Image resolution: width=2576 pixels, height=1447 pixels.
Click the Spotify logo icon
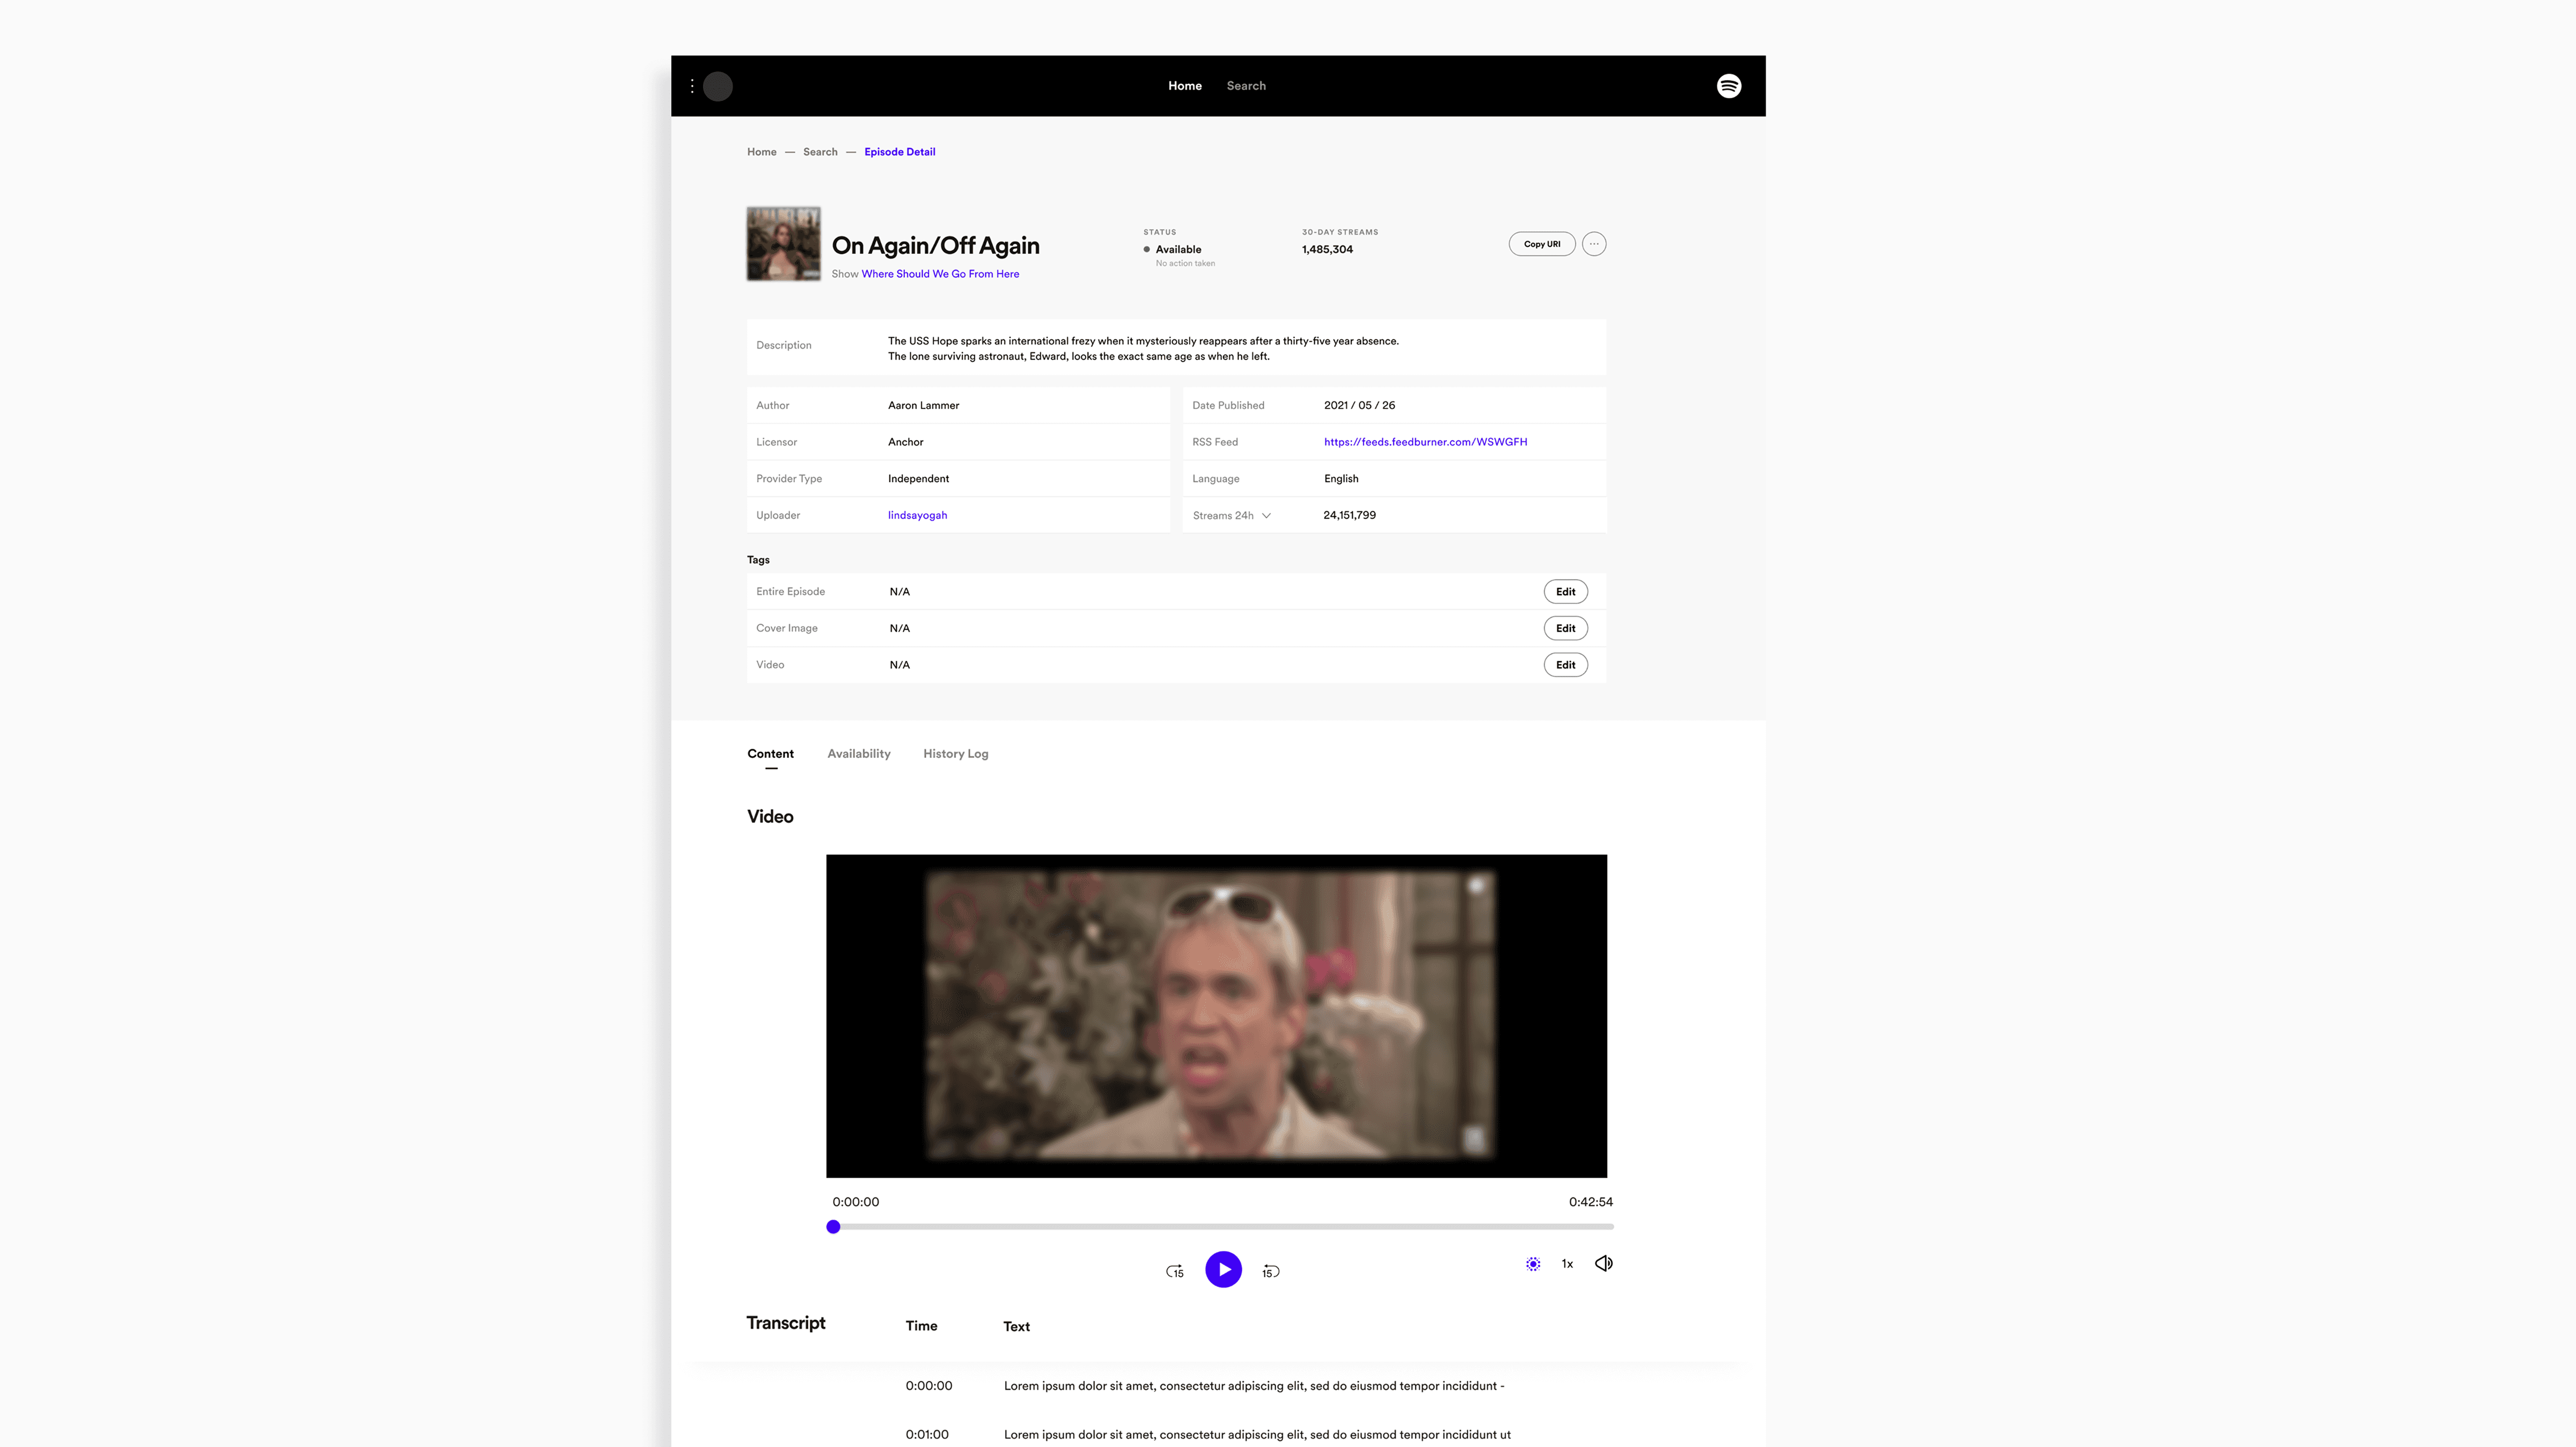1729,86
